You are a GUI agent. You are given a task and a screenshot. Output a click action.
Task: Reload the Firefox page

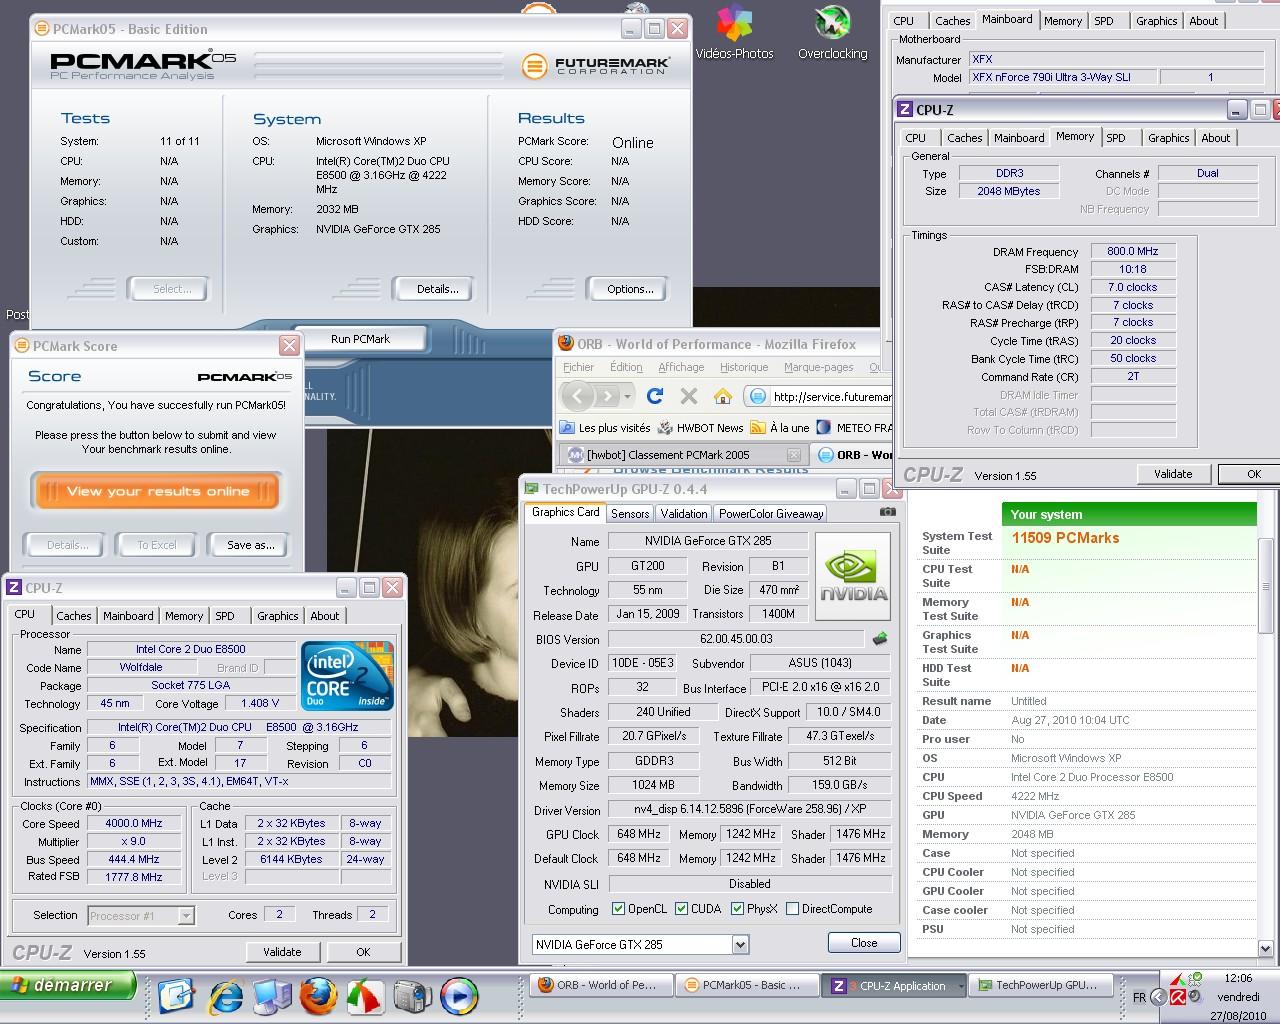click(x=655, y=396)
